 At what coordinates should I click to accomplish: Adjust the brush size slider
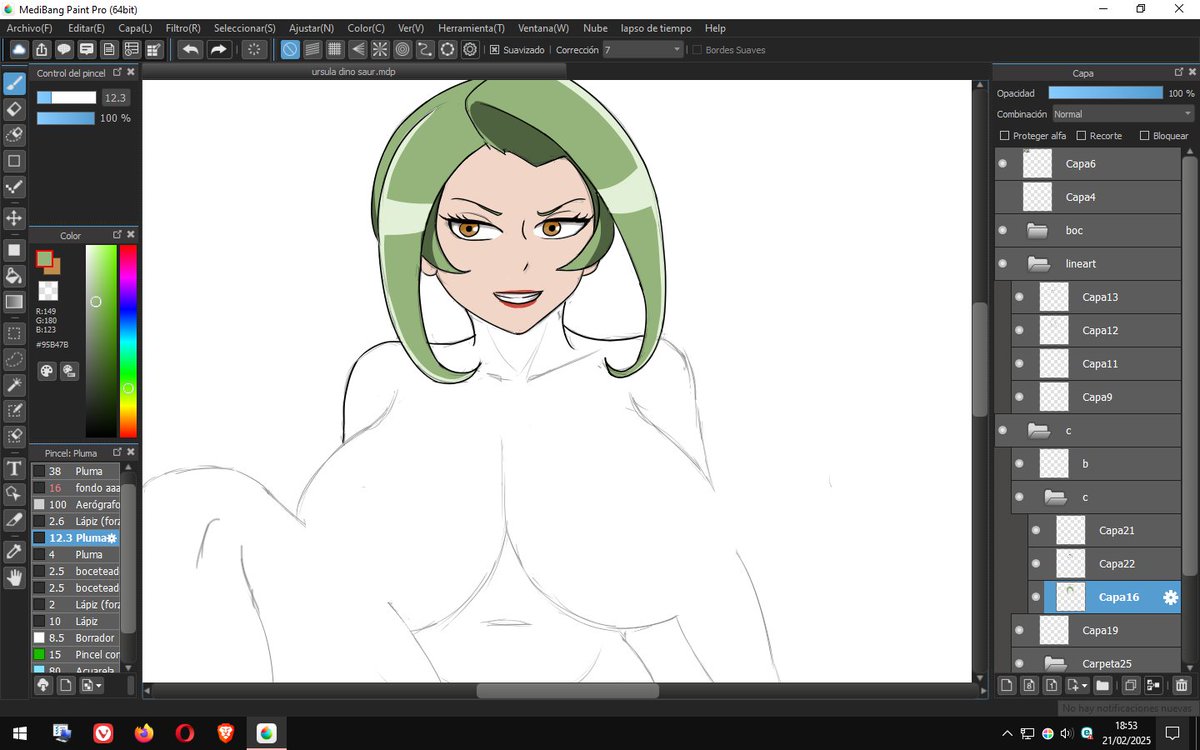(66, 97)
